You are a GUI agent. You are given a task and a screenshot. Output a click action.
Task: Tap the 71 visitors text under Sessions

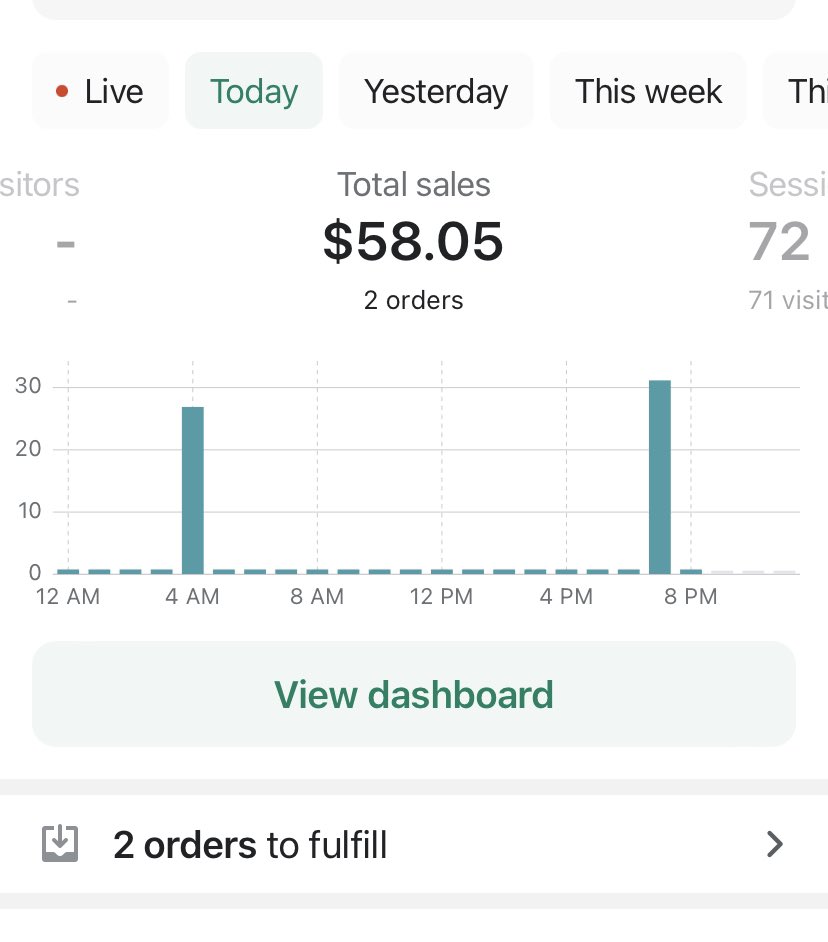point(788,300)
